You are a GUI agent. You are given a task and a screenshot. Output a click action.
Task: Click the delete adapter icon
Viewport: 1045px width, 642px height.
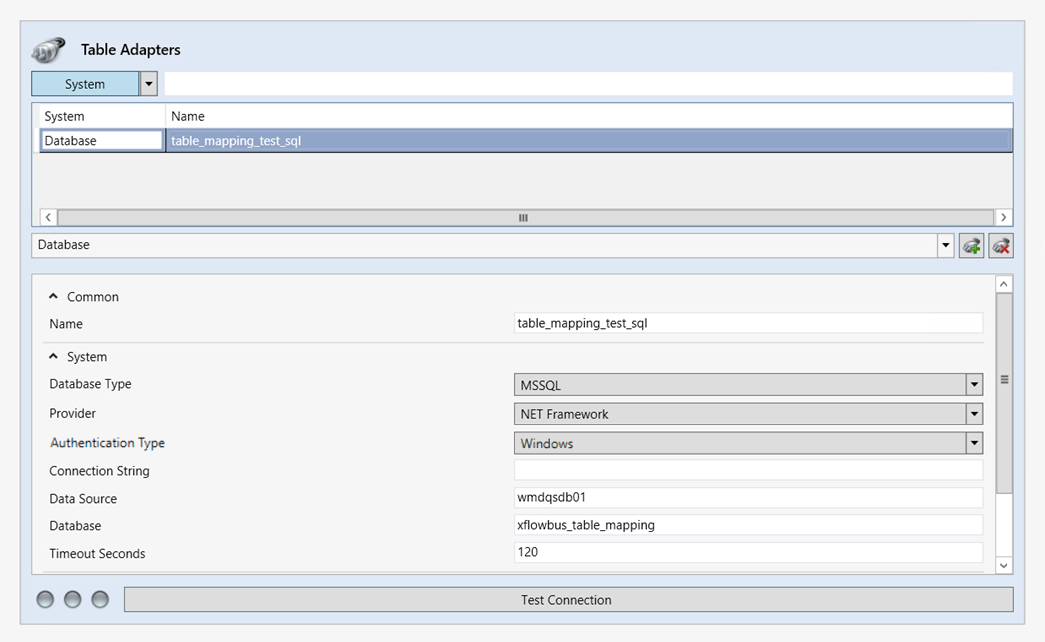1000,245
